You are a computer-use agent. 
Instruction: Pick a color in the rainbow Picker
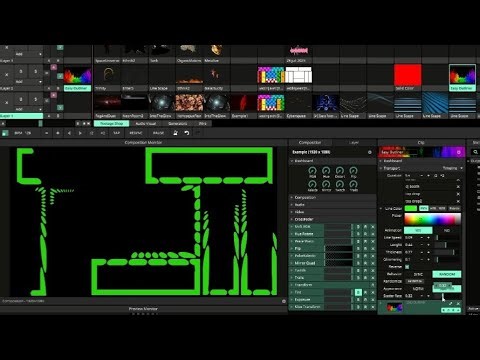(x=433, y=219)
